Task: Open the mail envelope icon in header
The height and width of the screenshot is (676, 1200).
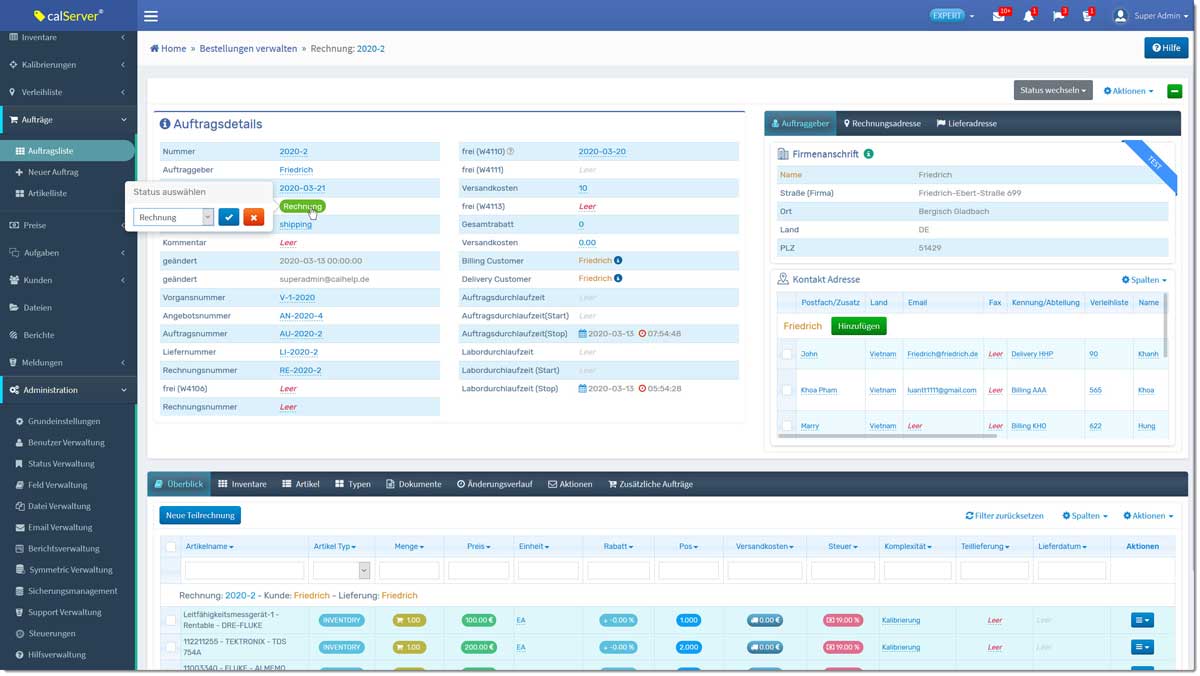Action: (998, 16)
